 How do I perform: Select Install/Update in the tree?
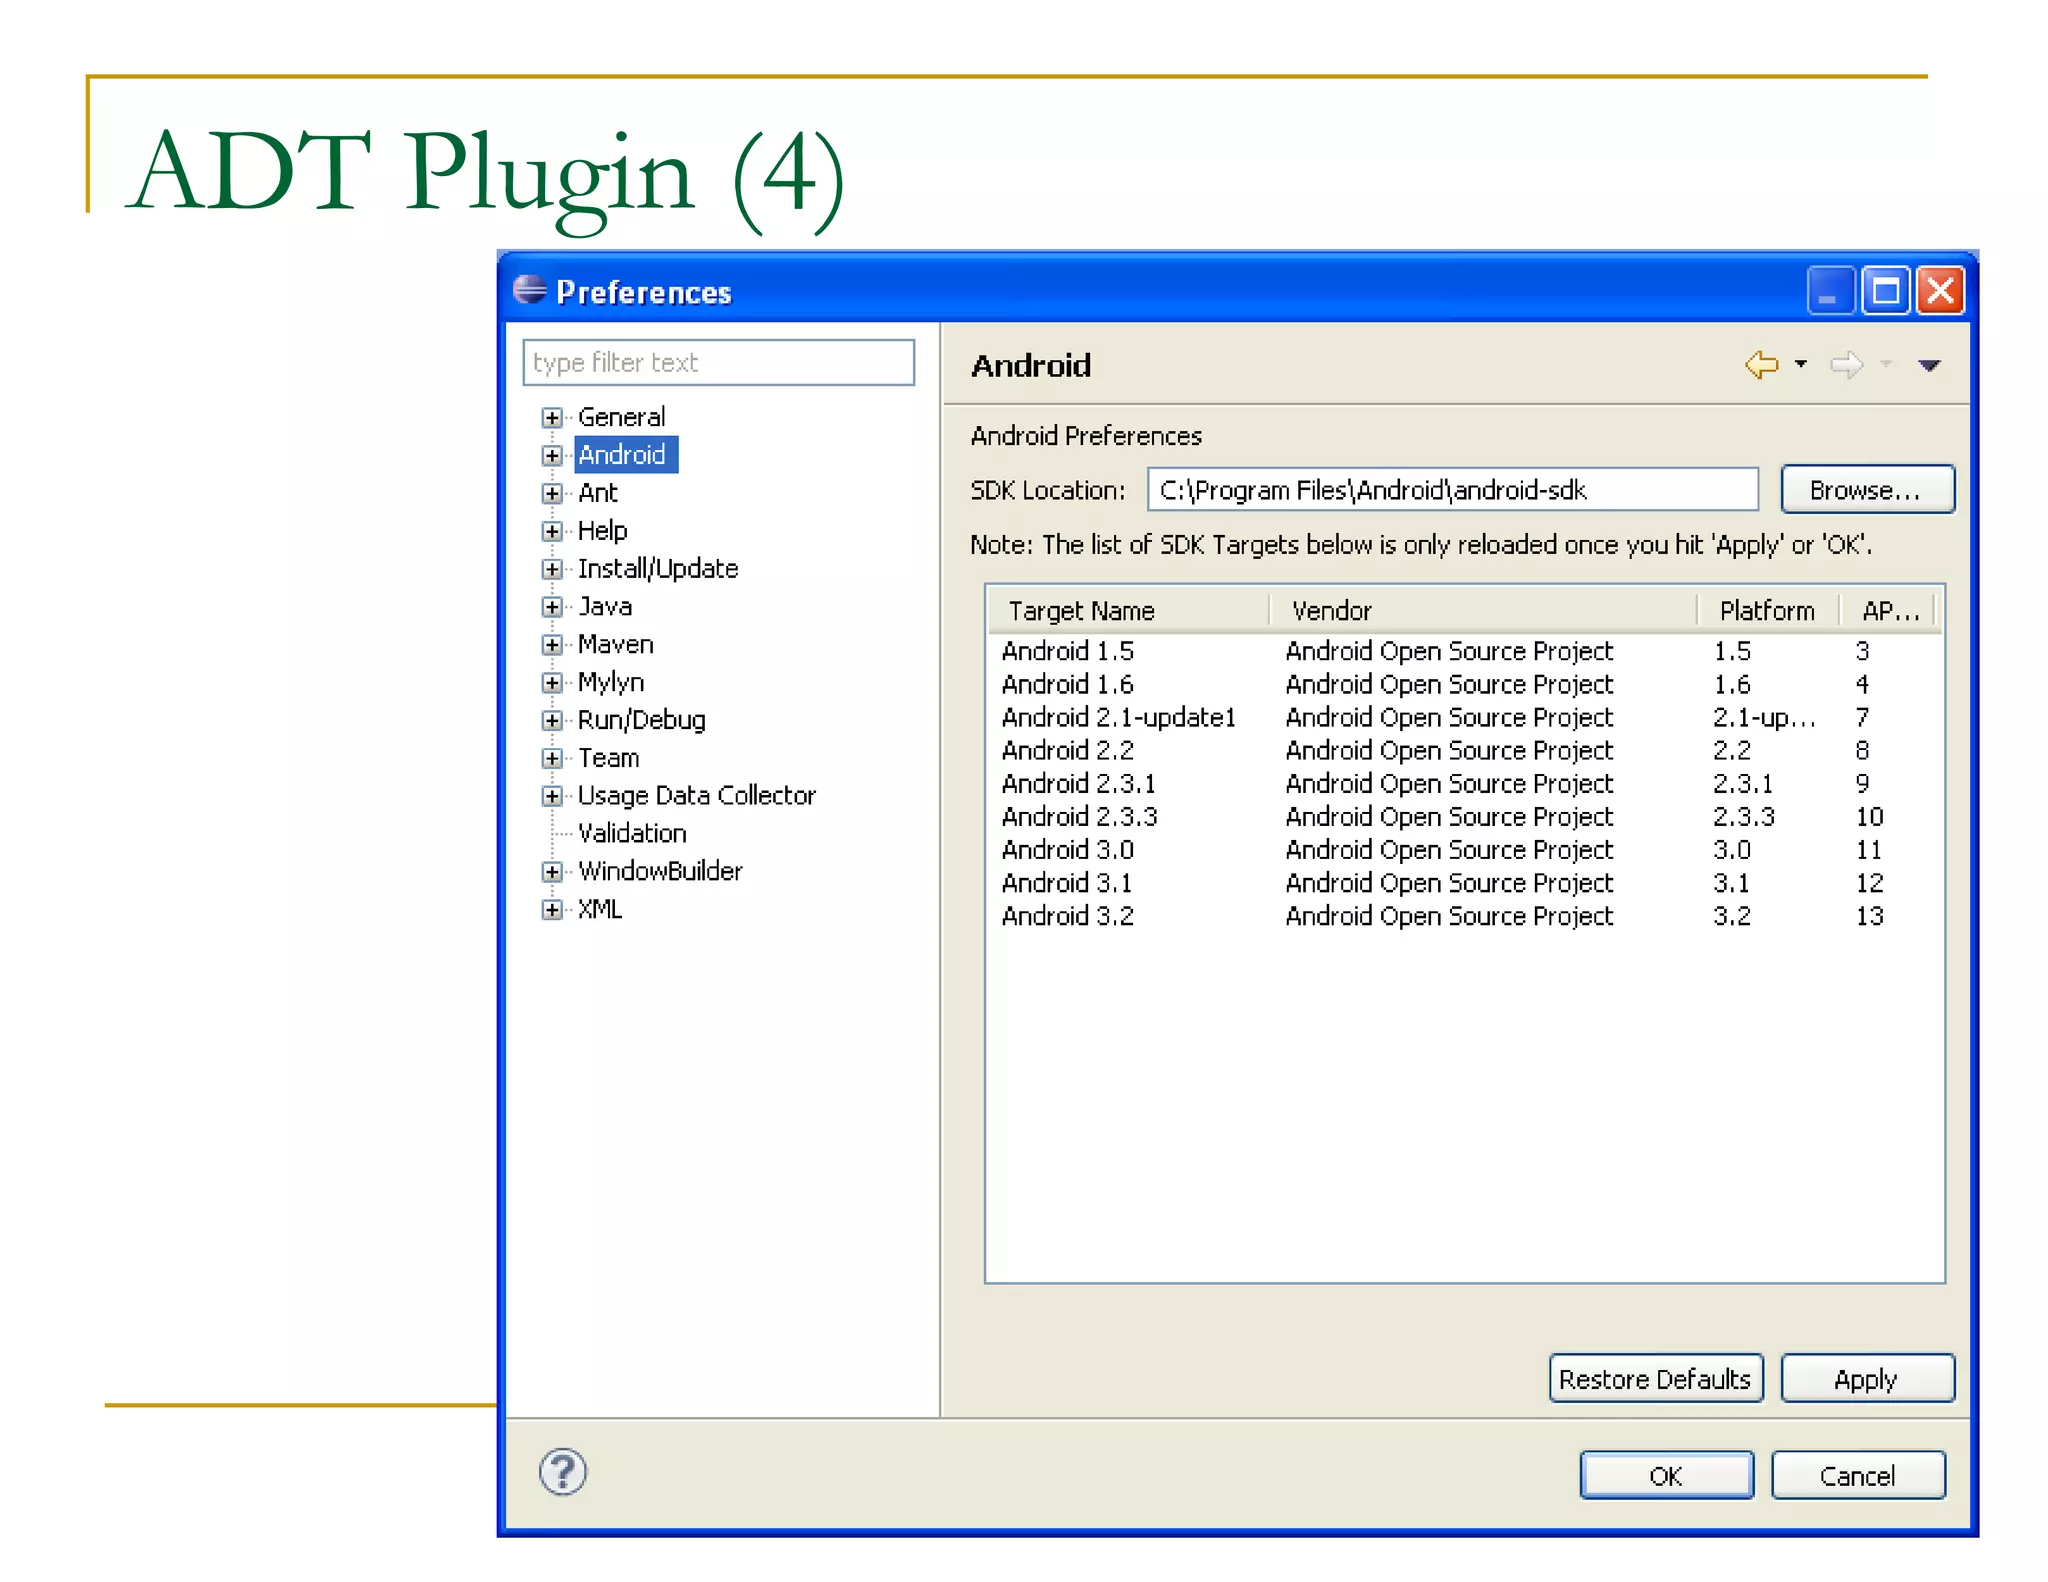(x=658, y=569)
